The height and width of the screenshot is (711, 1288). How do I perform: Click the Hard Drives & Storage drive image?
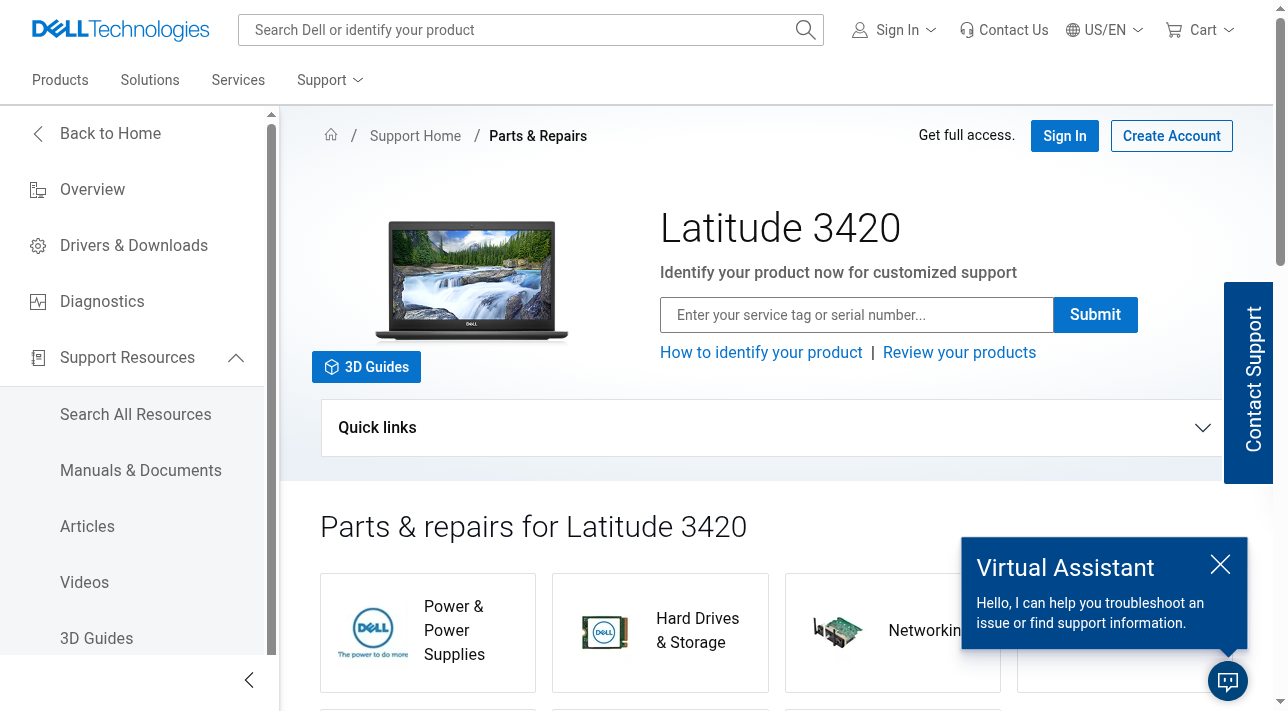click(x=605, y=632)
